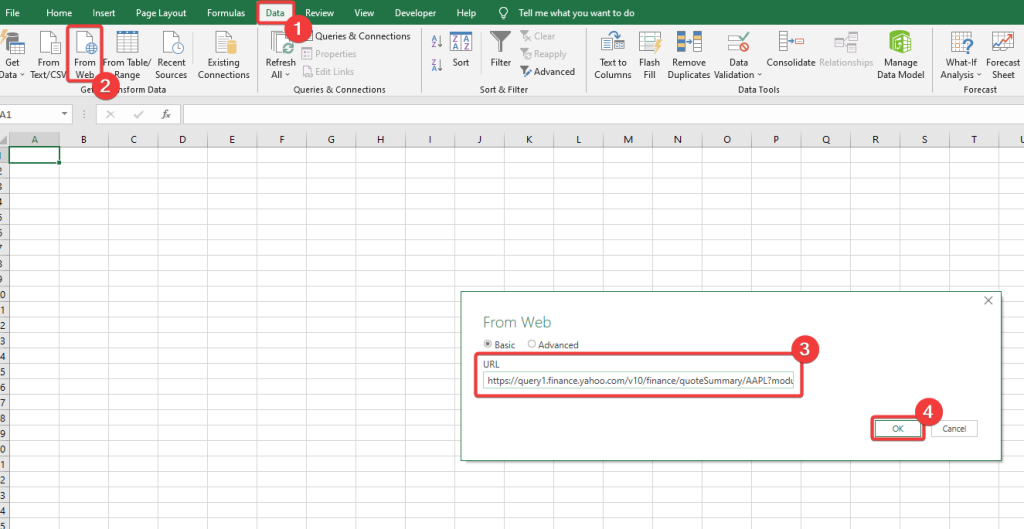The width and height of the screenshot is (1024, 529).
Task: Open Manage Data Model
Action: click(901, 56)
